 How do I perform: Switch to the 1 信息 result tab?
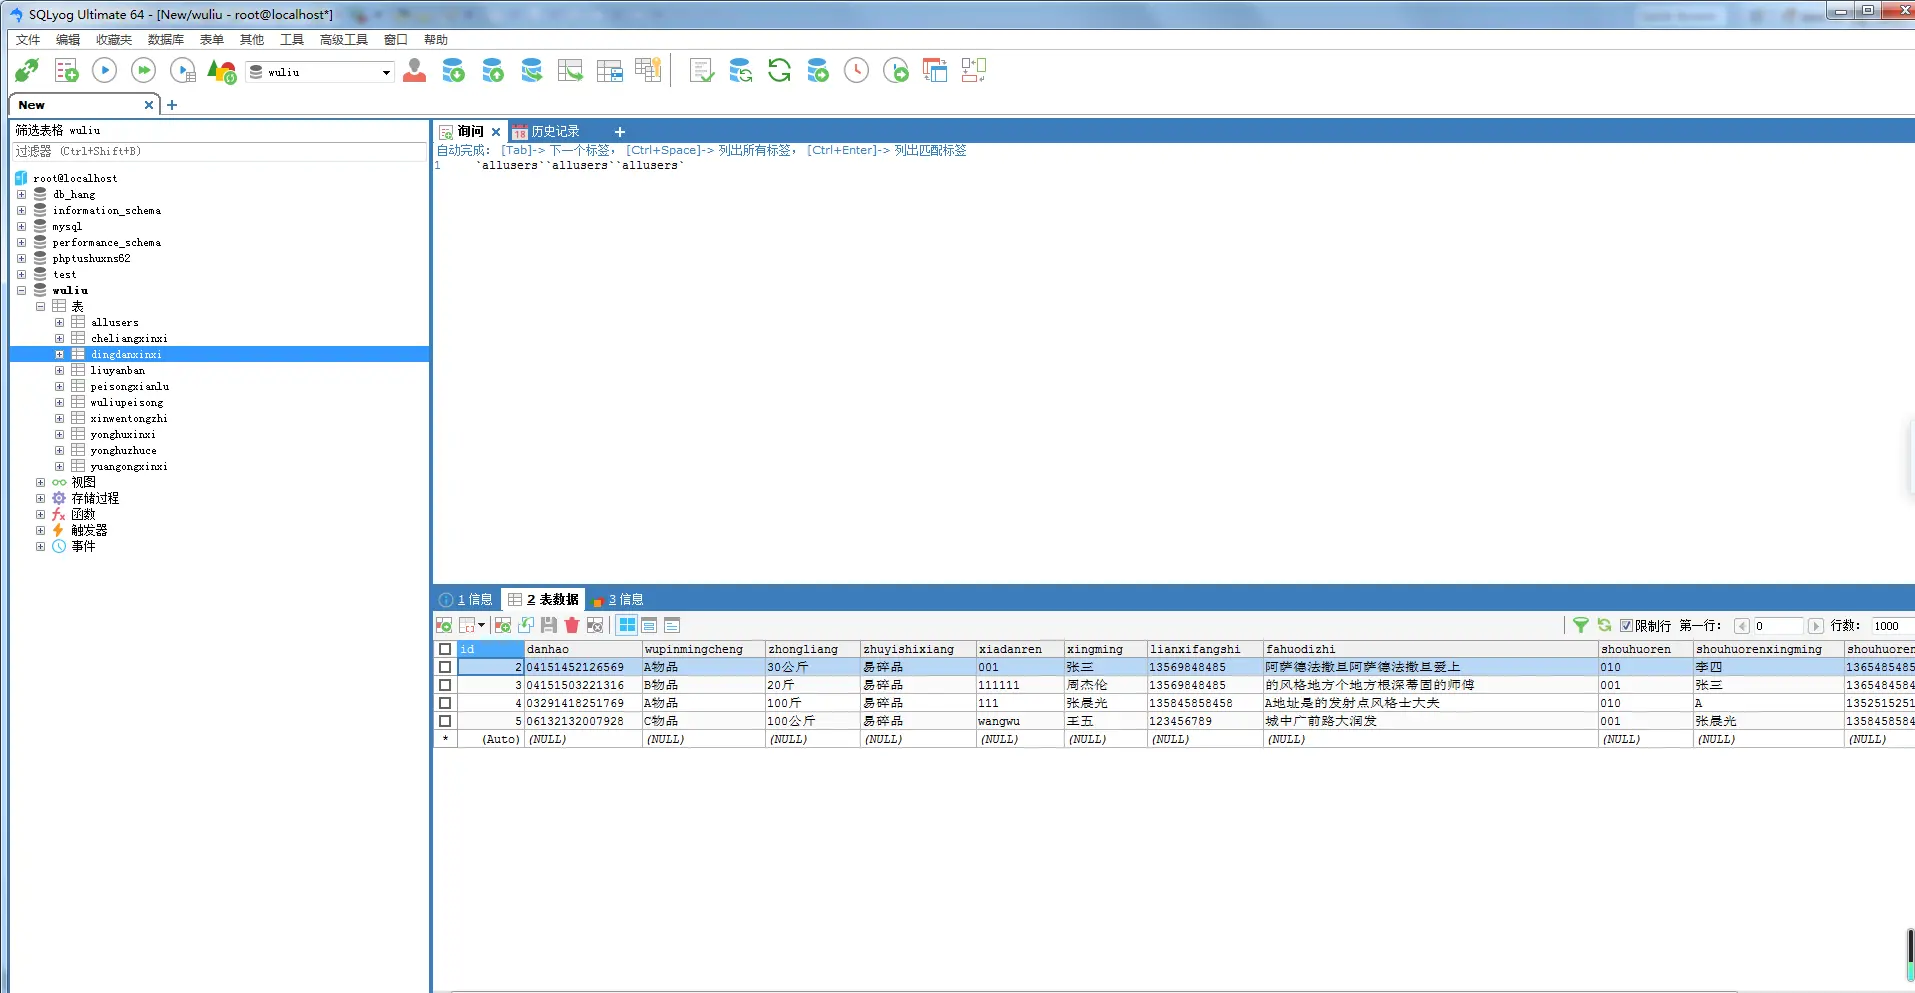click(x=466, y=600)
